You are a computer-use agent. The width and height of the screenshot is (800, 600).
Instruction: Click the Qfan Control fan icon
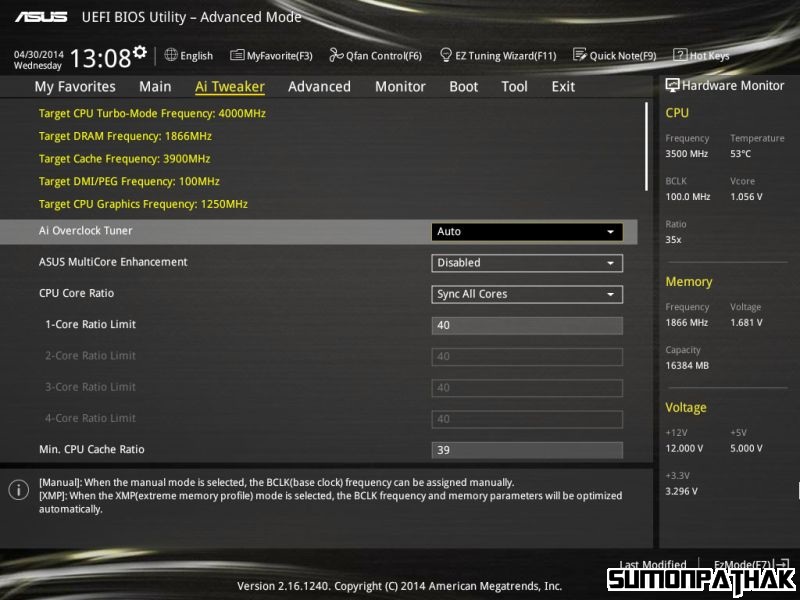pyautogui.click(x=336, y=55)
